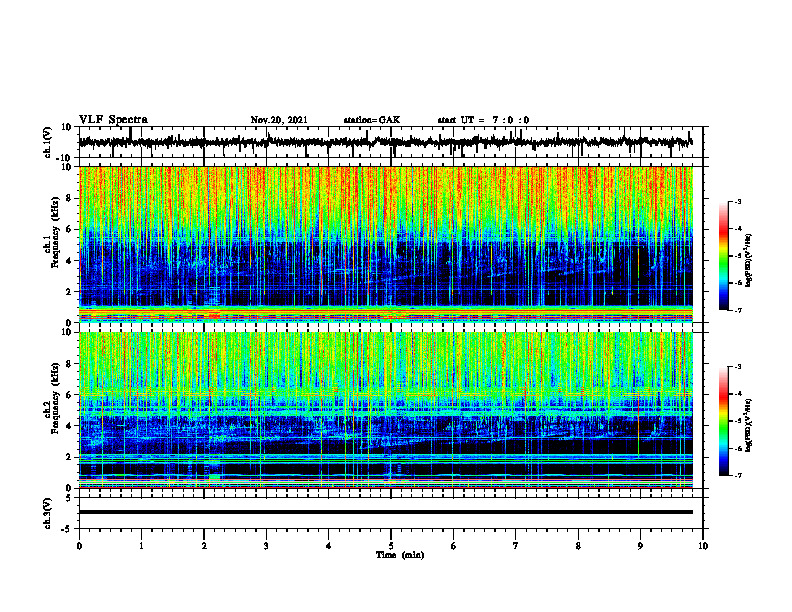792x612 pixels.
Task: Click the ch.1 voltage waveform plot
Action: point(391,142)
